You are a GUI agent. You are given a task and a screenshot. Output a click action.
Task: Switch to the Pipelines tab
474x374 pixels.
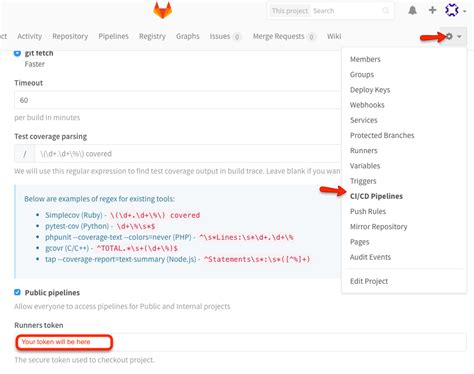point(113,36)
